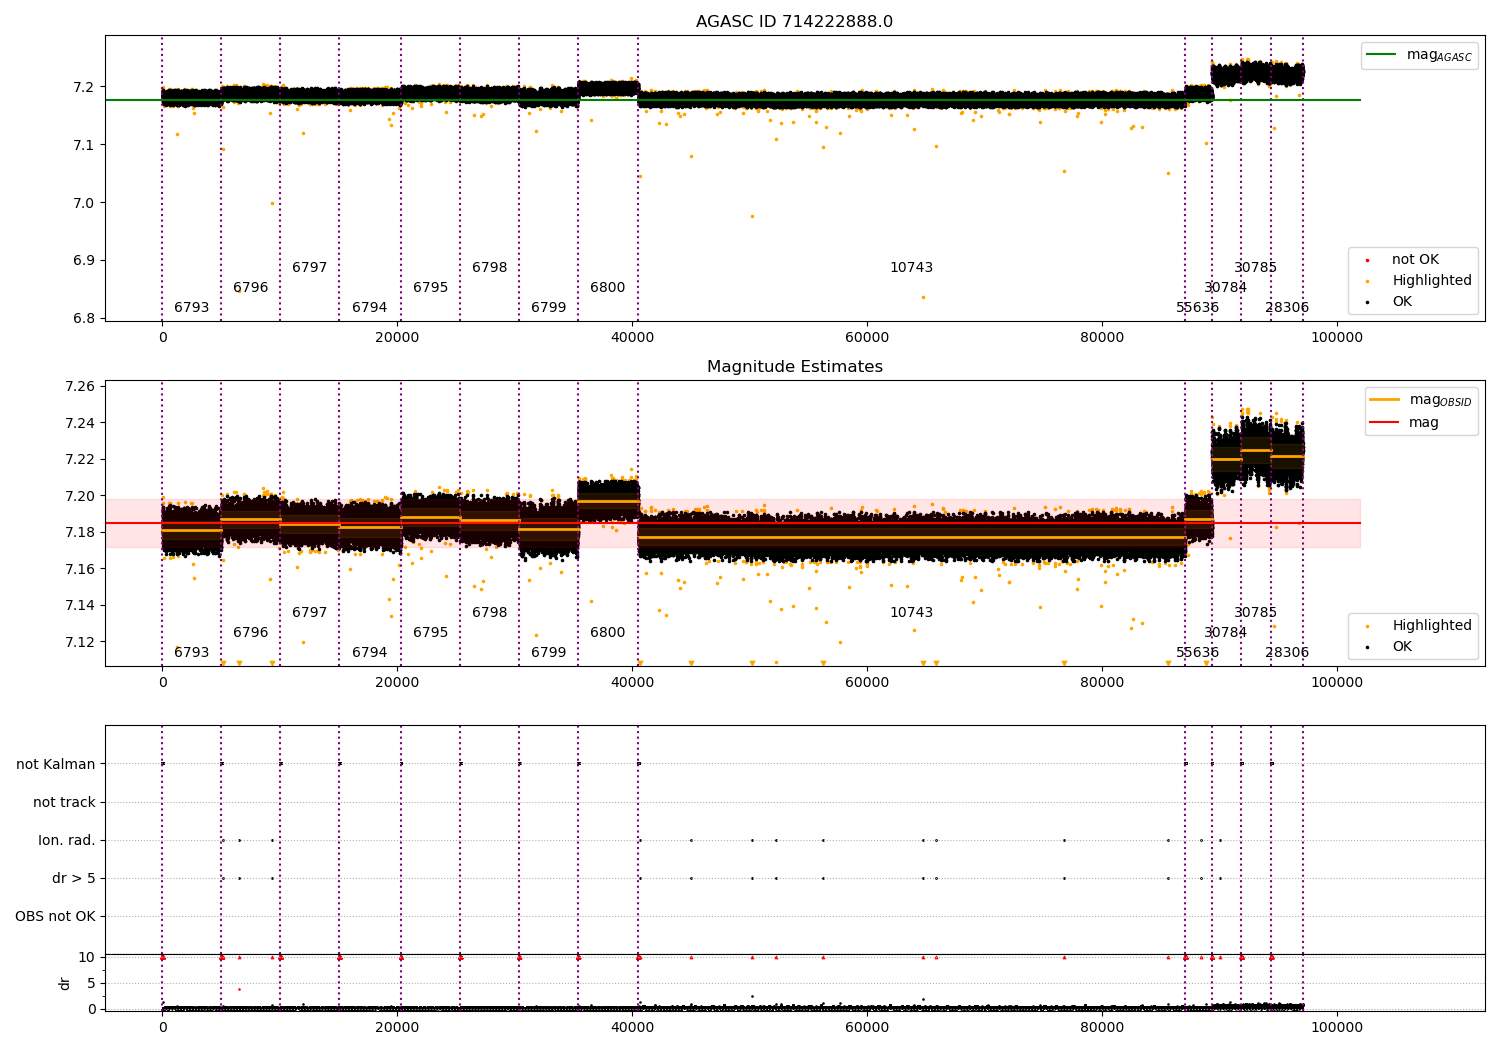Click the 7.14 y-axis tick label
Image resolution: width=1500 pixels, height=1050 pixels.
point(80,606)
